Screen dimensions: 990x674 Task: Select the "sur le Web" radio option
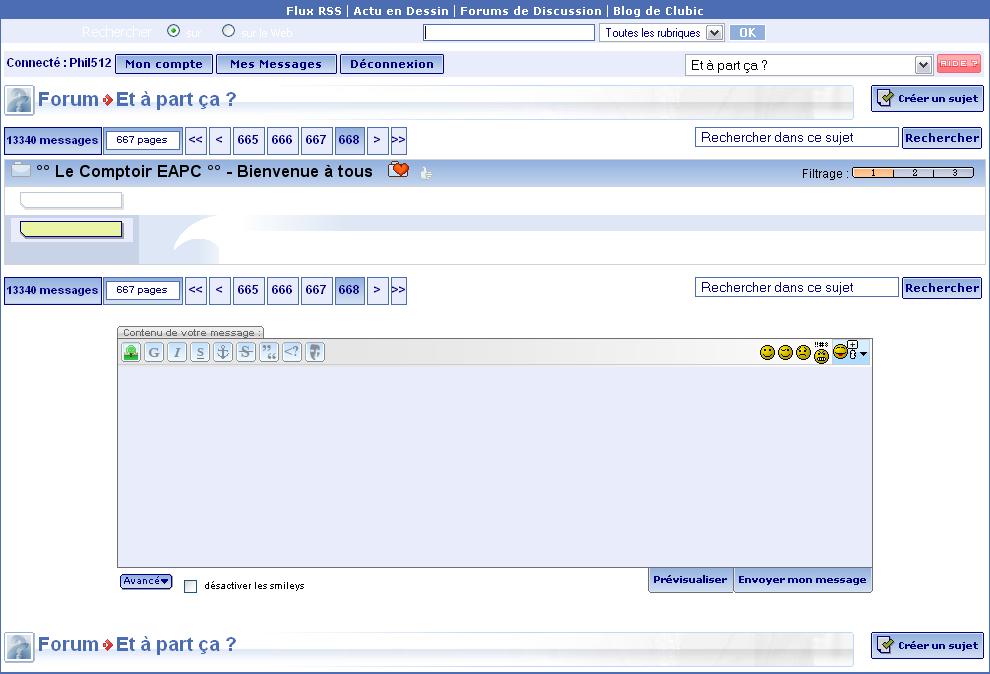(229, 31)
